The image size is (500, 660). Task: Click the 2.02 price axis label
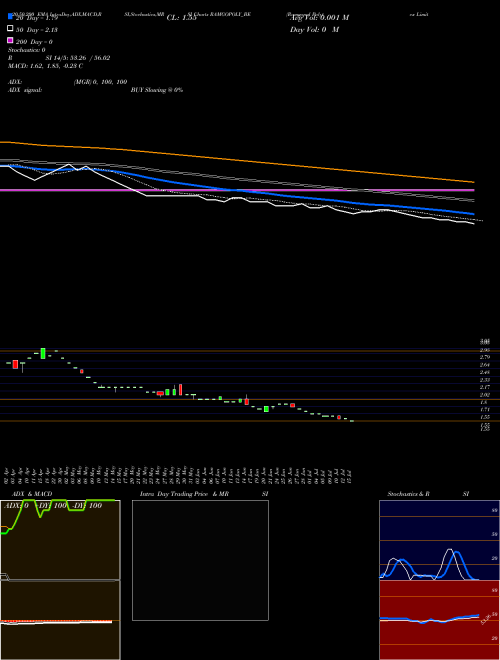485,395
